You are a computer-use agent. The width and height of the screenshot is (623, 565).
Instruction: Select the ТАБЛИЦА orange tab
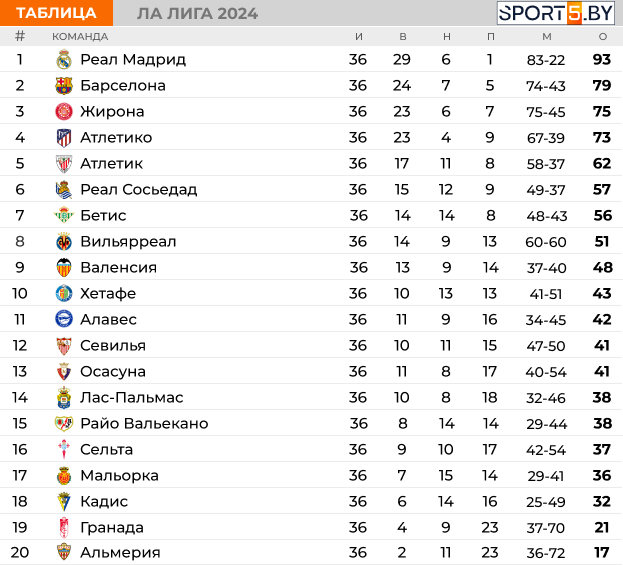[x=56, y=13]
